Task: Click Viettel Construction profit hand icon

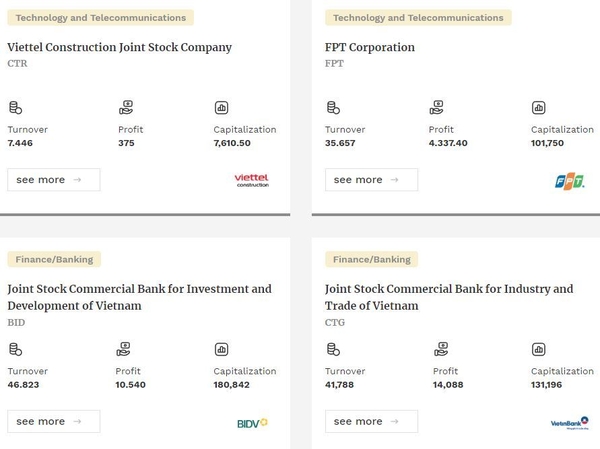Action: tap(126, 108)
